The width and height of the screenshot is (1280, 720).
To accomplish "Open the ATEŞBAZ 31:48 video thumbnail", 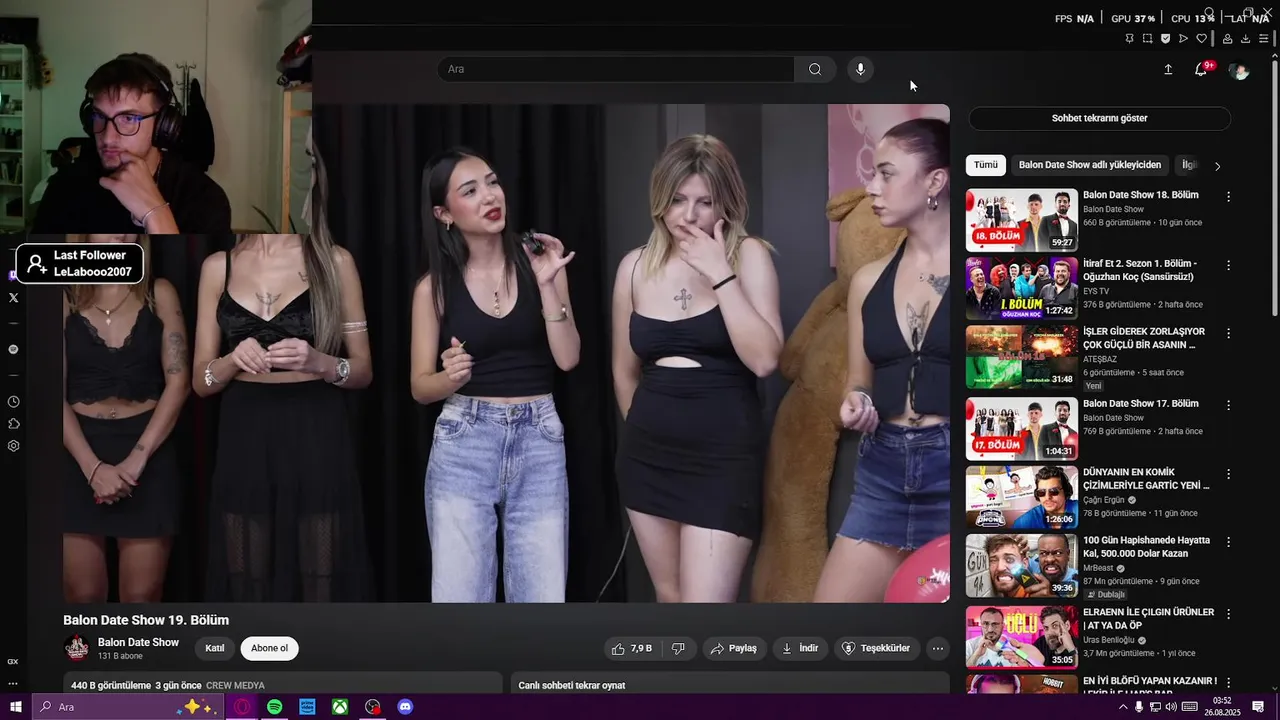I will [x=1021, y=357].
